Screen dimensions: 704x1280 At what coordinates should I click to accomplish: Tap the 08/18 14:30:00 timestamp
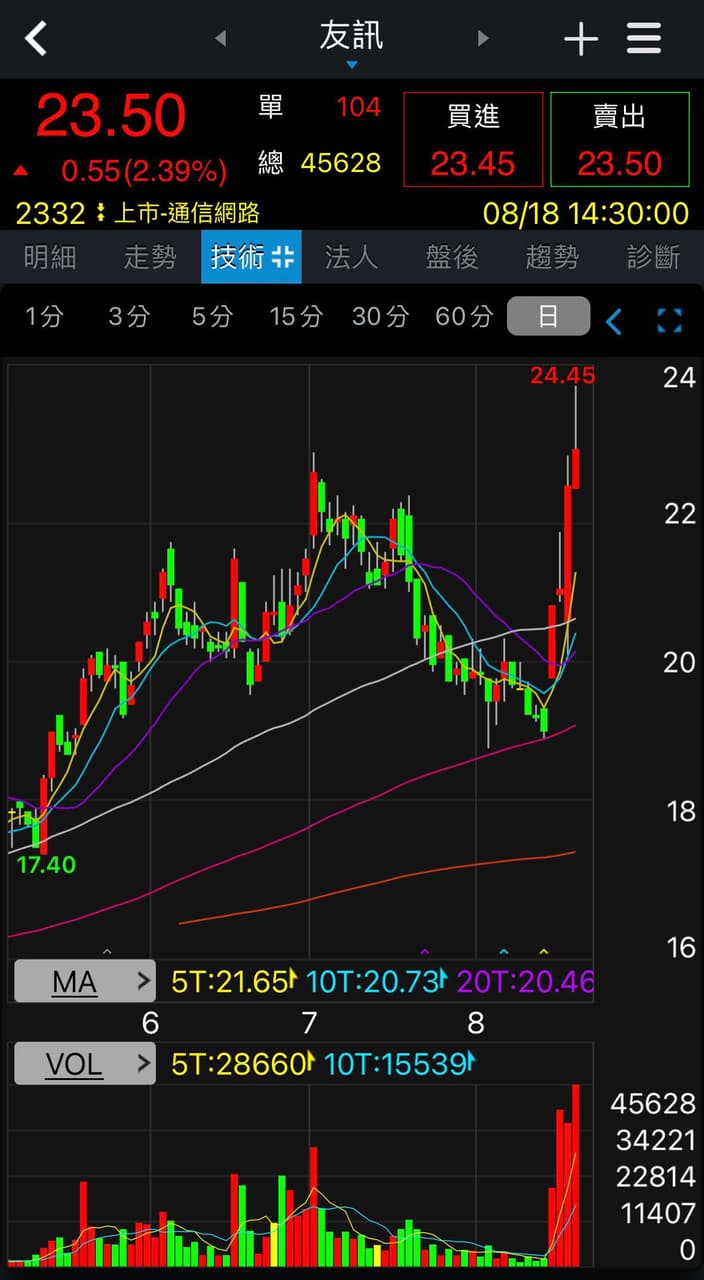(x=586, y=213)
